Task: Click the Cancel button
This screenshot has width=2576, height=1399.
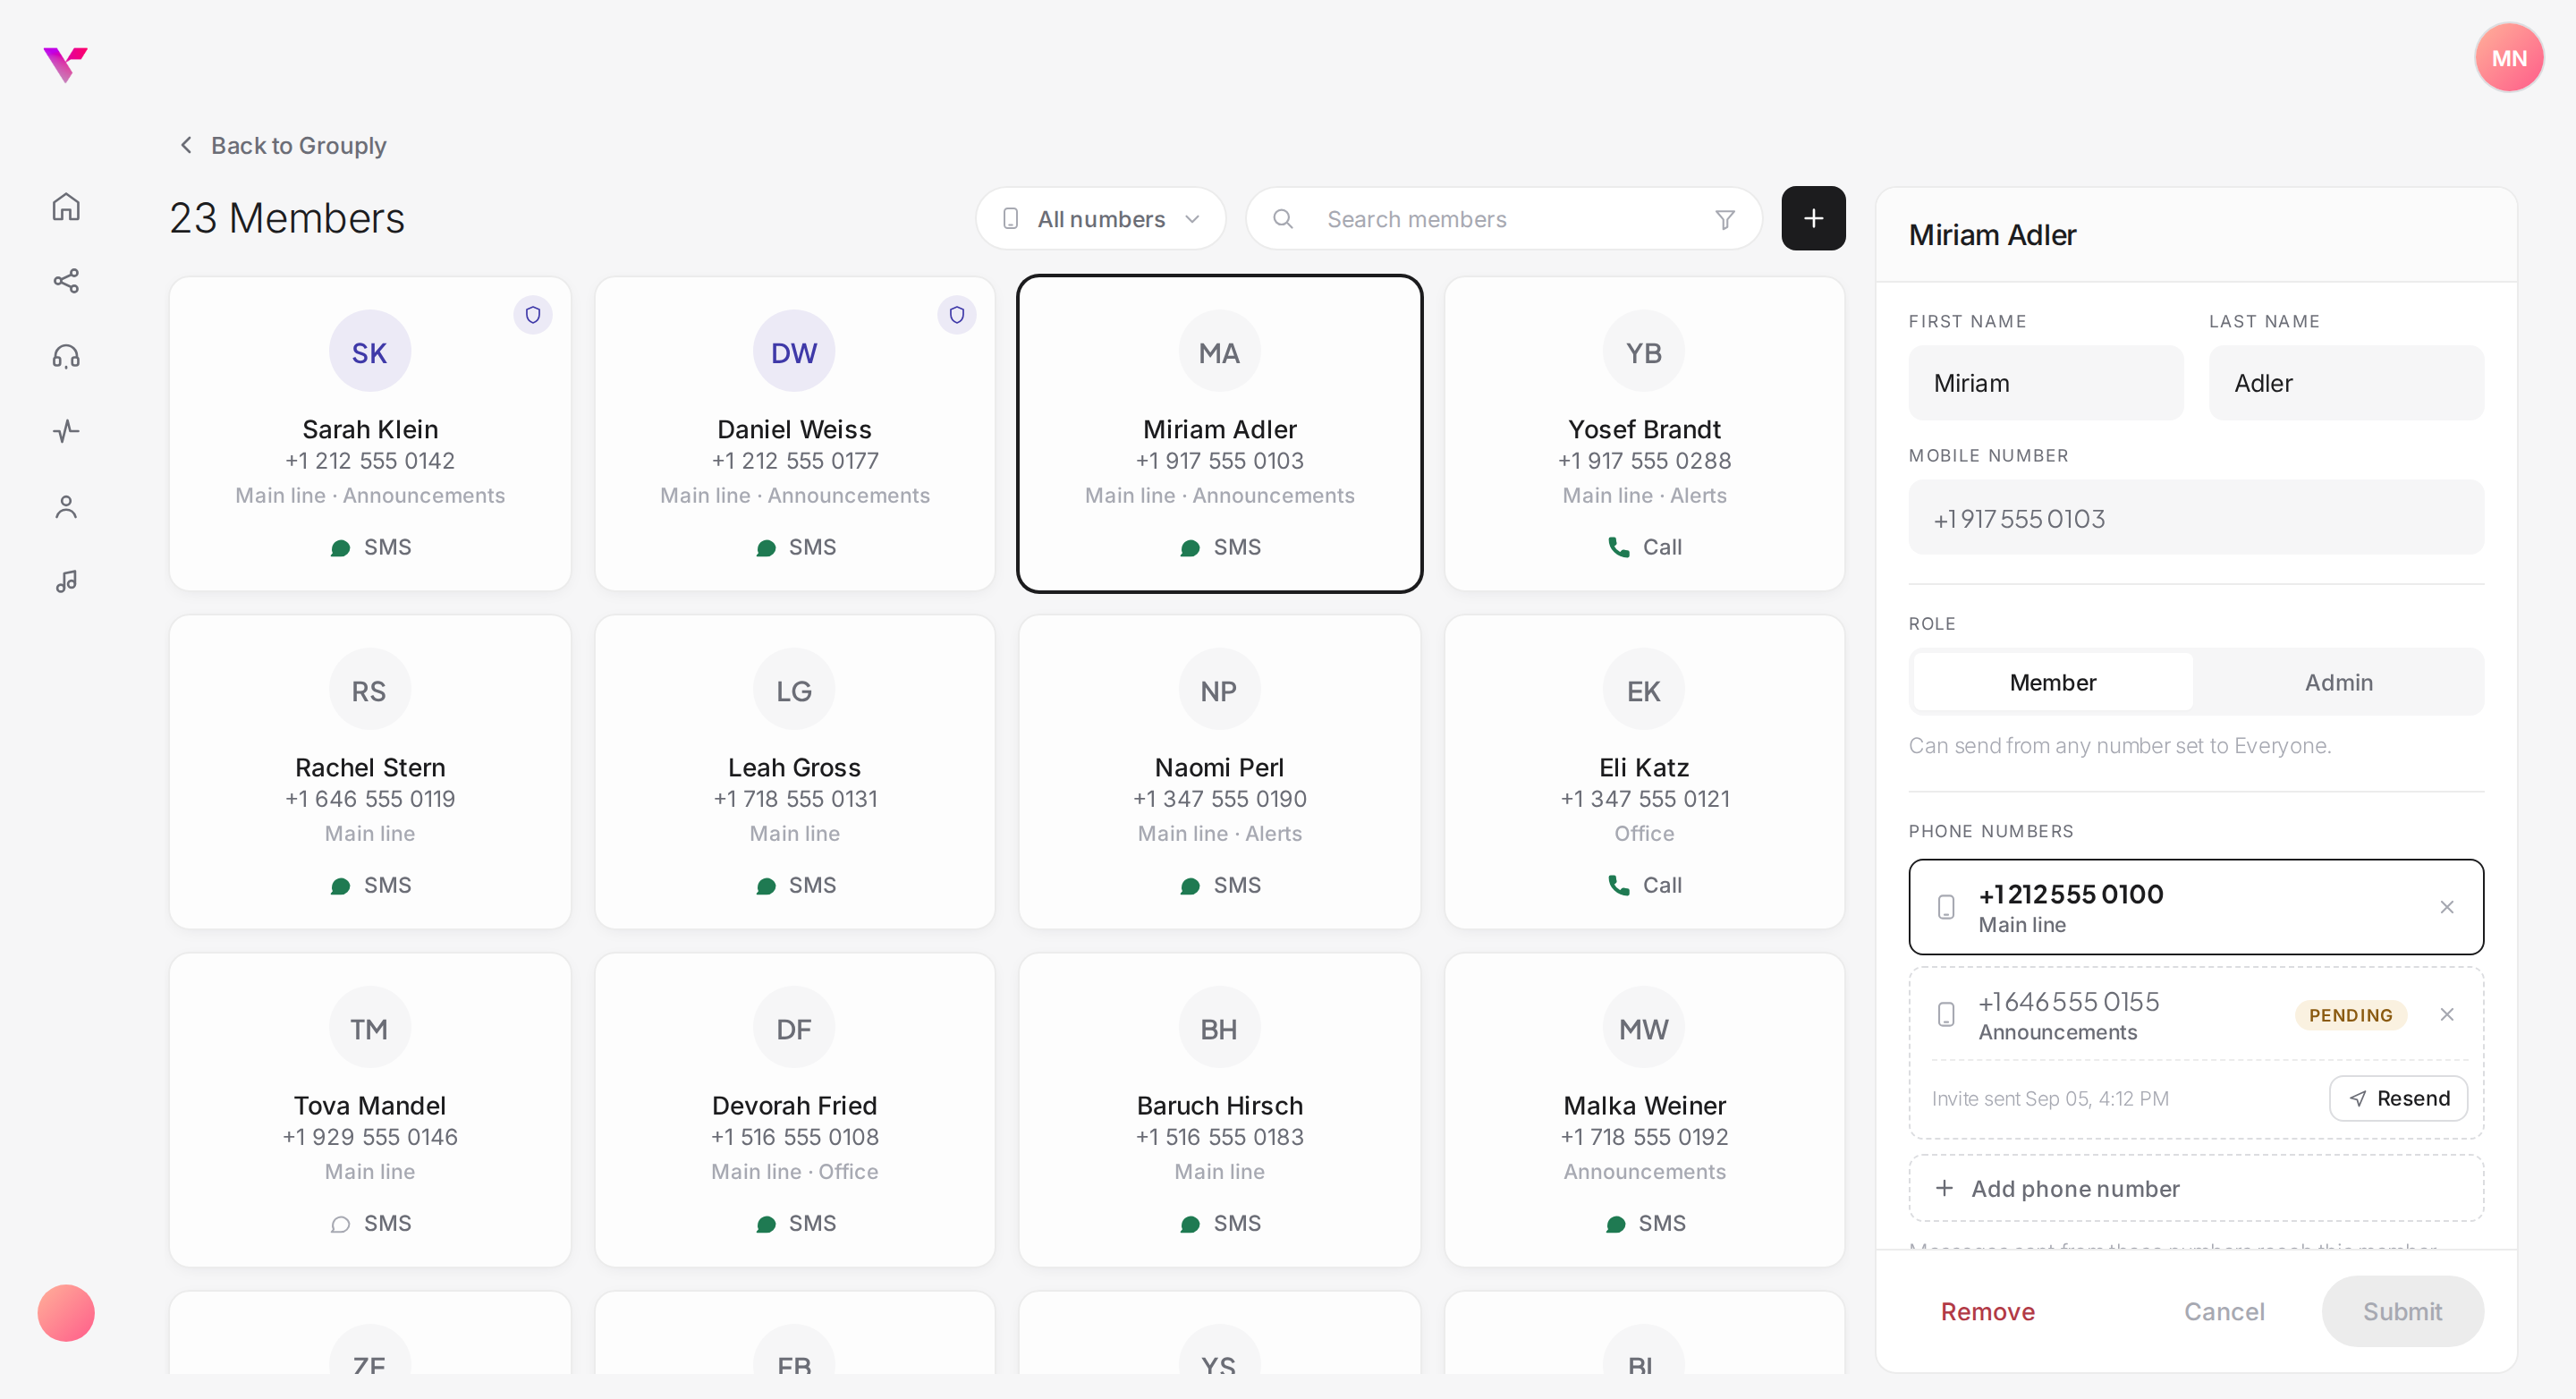Action: (2223, 1311)
